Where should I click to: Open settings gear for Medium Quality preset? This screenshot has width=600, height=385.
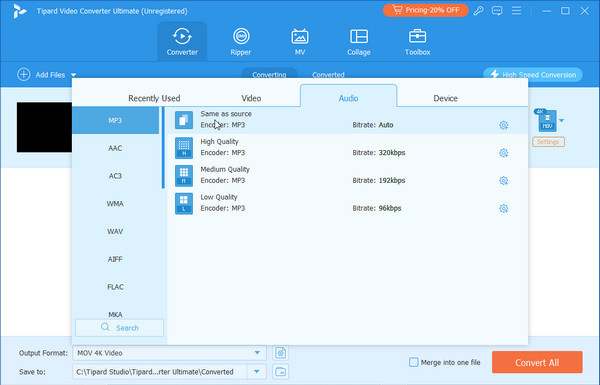(504, 181)
